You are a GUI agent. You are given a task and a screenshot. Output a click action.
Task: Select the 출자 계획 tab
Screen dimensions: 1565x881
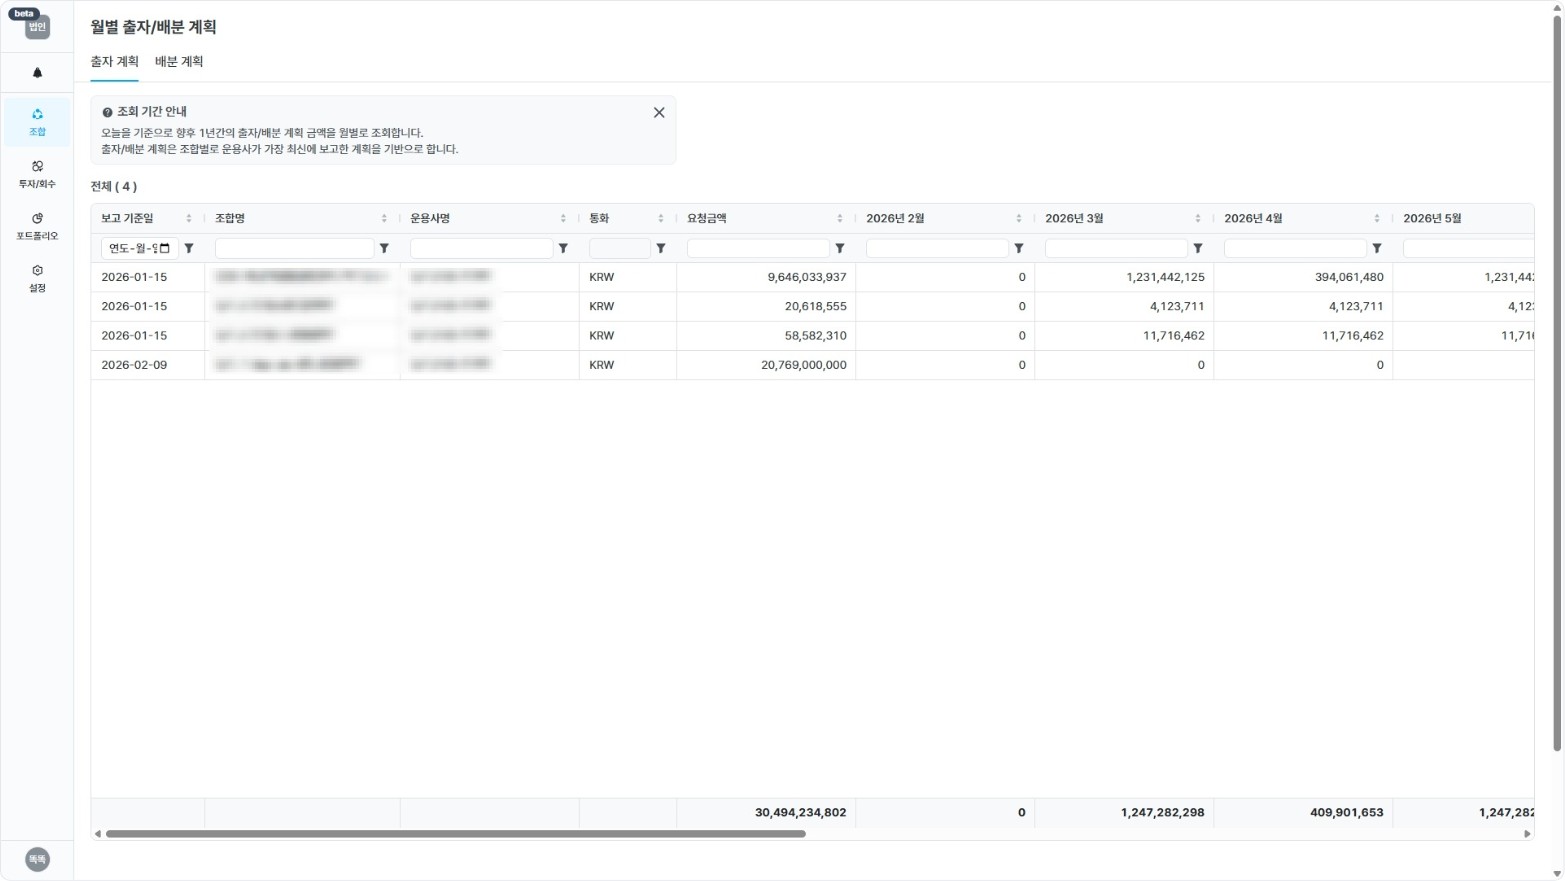114,62
